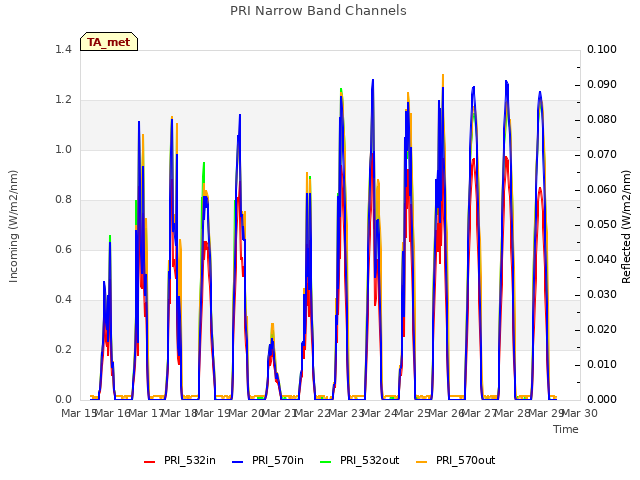Click the 0.010 right axis tick label
Screen dimensions: 640x480
point(602,364)
